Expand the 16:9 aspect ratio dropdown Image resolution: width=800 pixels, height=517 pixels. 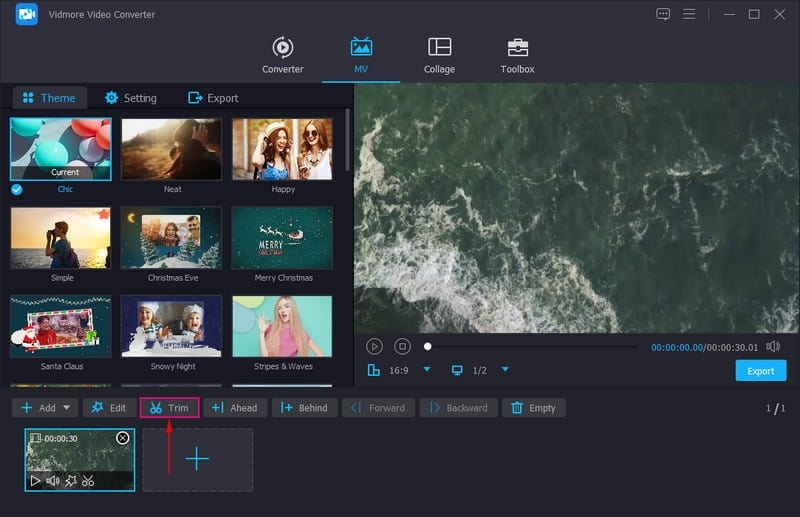(x=427, y=370)
